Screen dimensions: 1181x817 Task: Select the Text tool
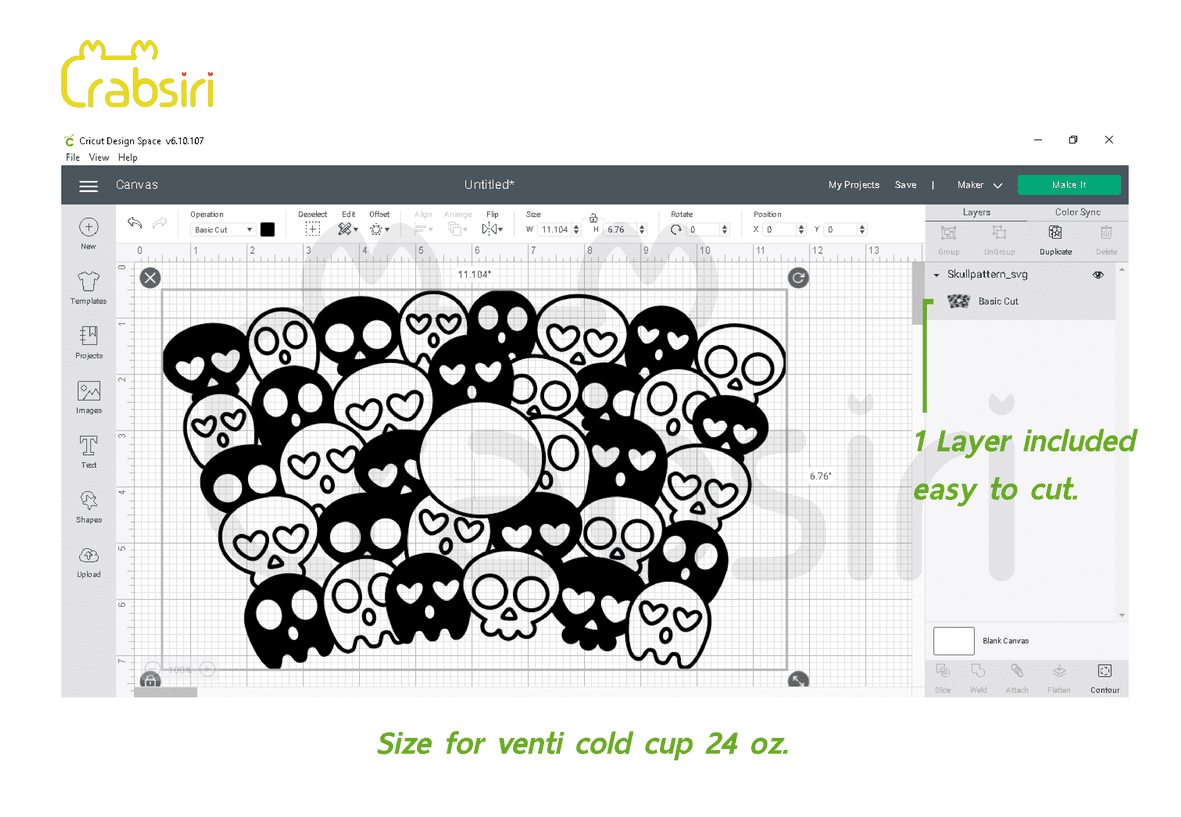click(88, 450)
